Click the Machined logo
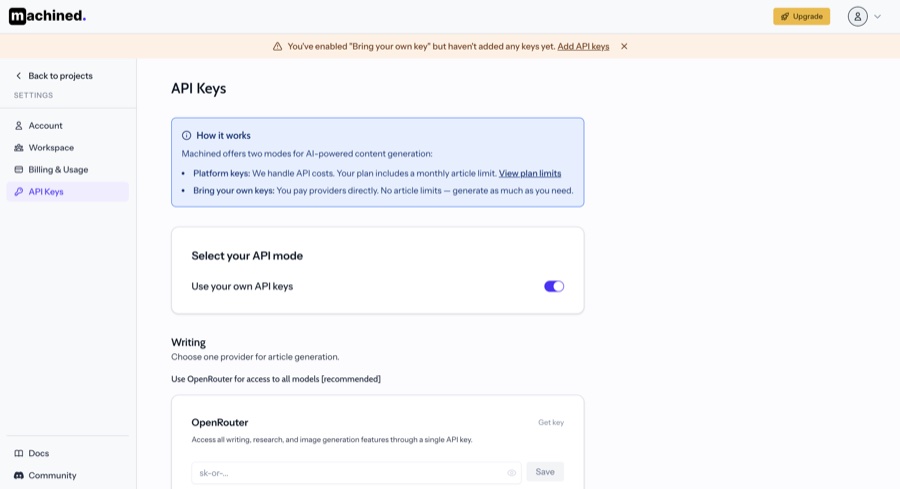The image size is (900, 489). tap(47, 16)
